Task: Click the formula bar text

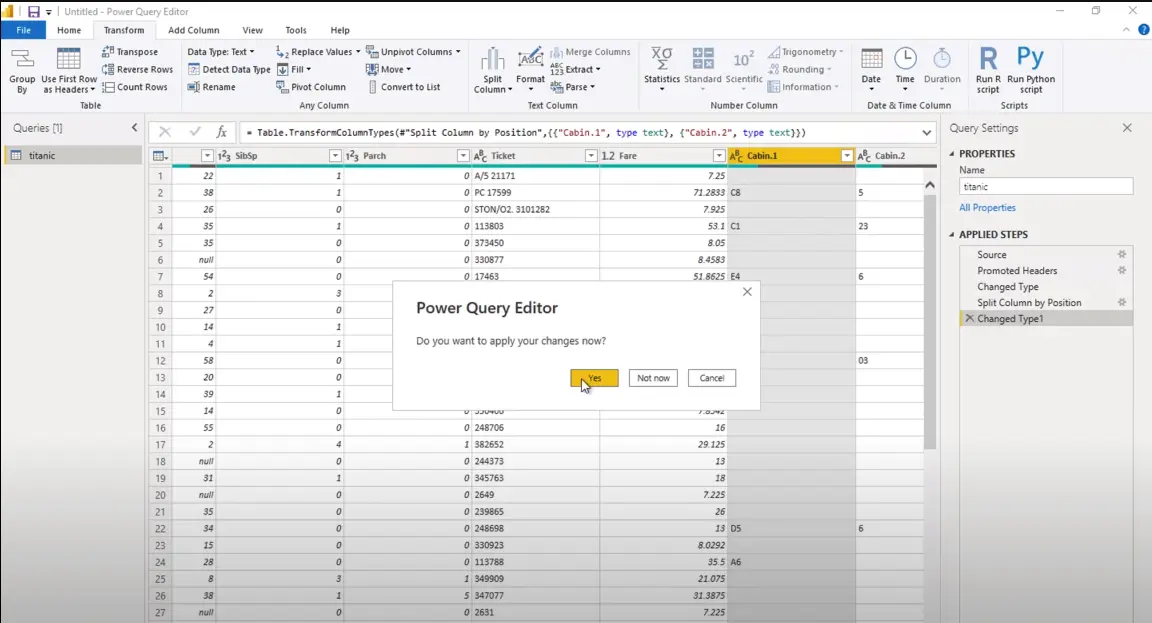Action: click(525, 132)
